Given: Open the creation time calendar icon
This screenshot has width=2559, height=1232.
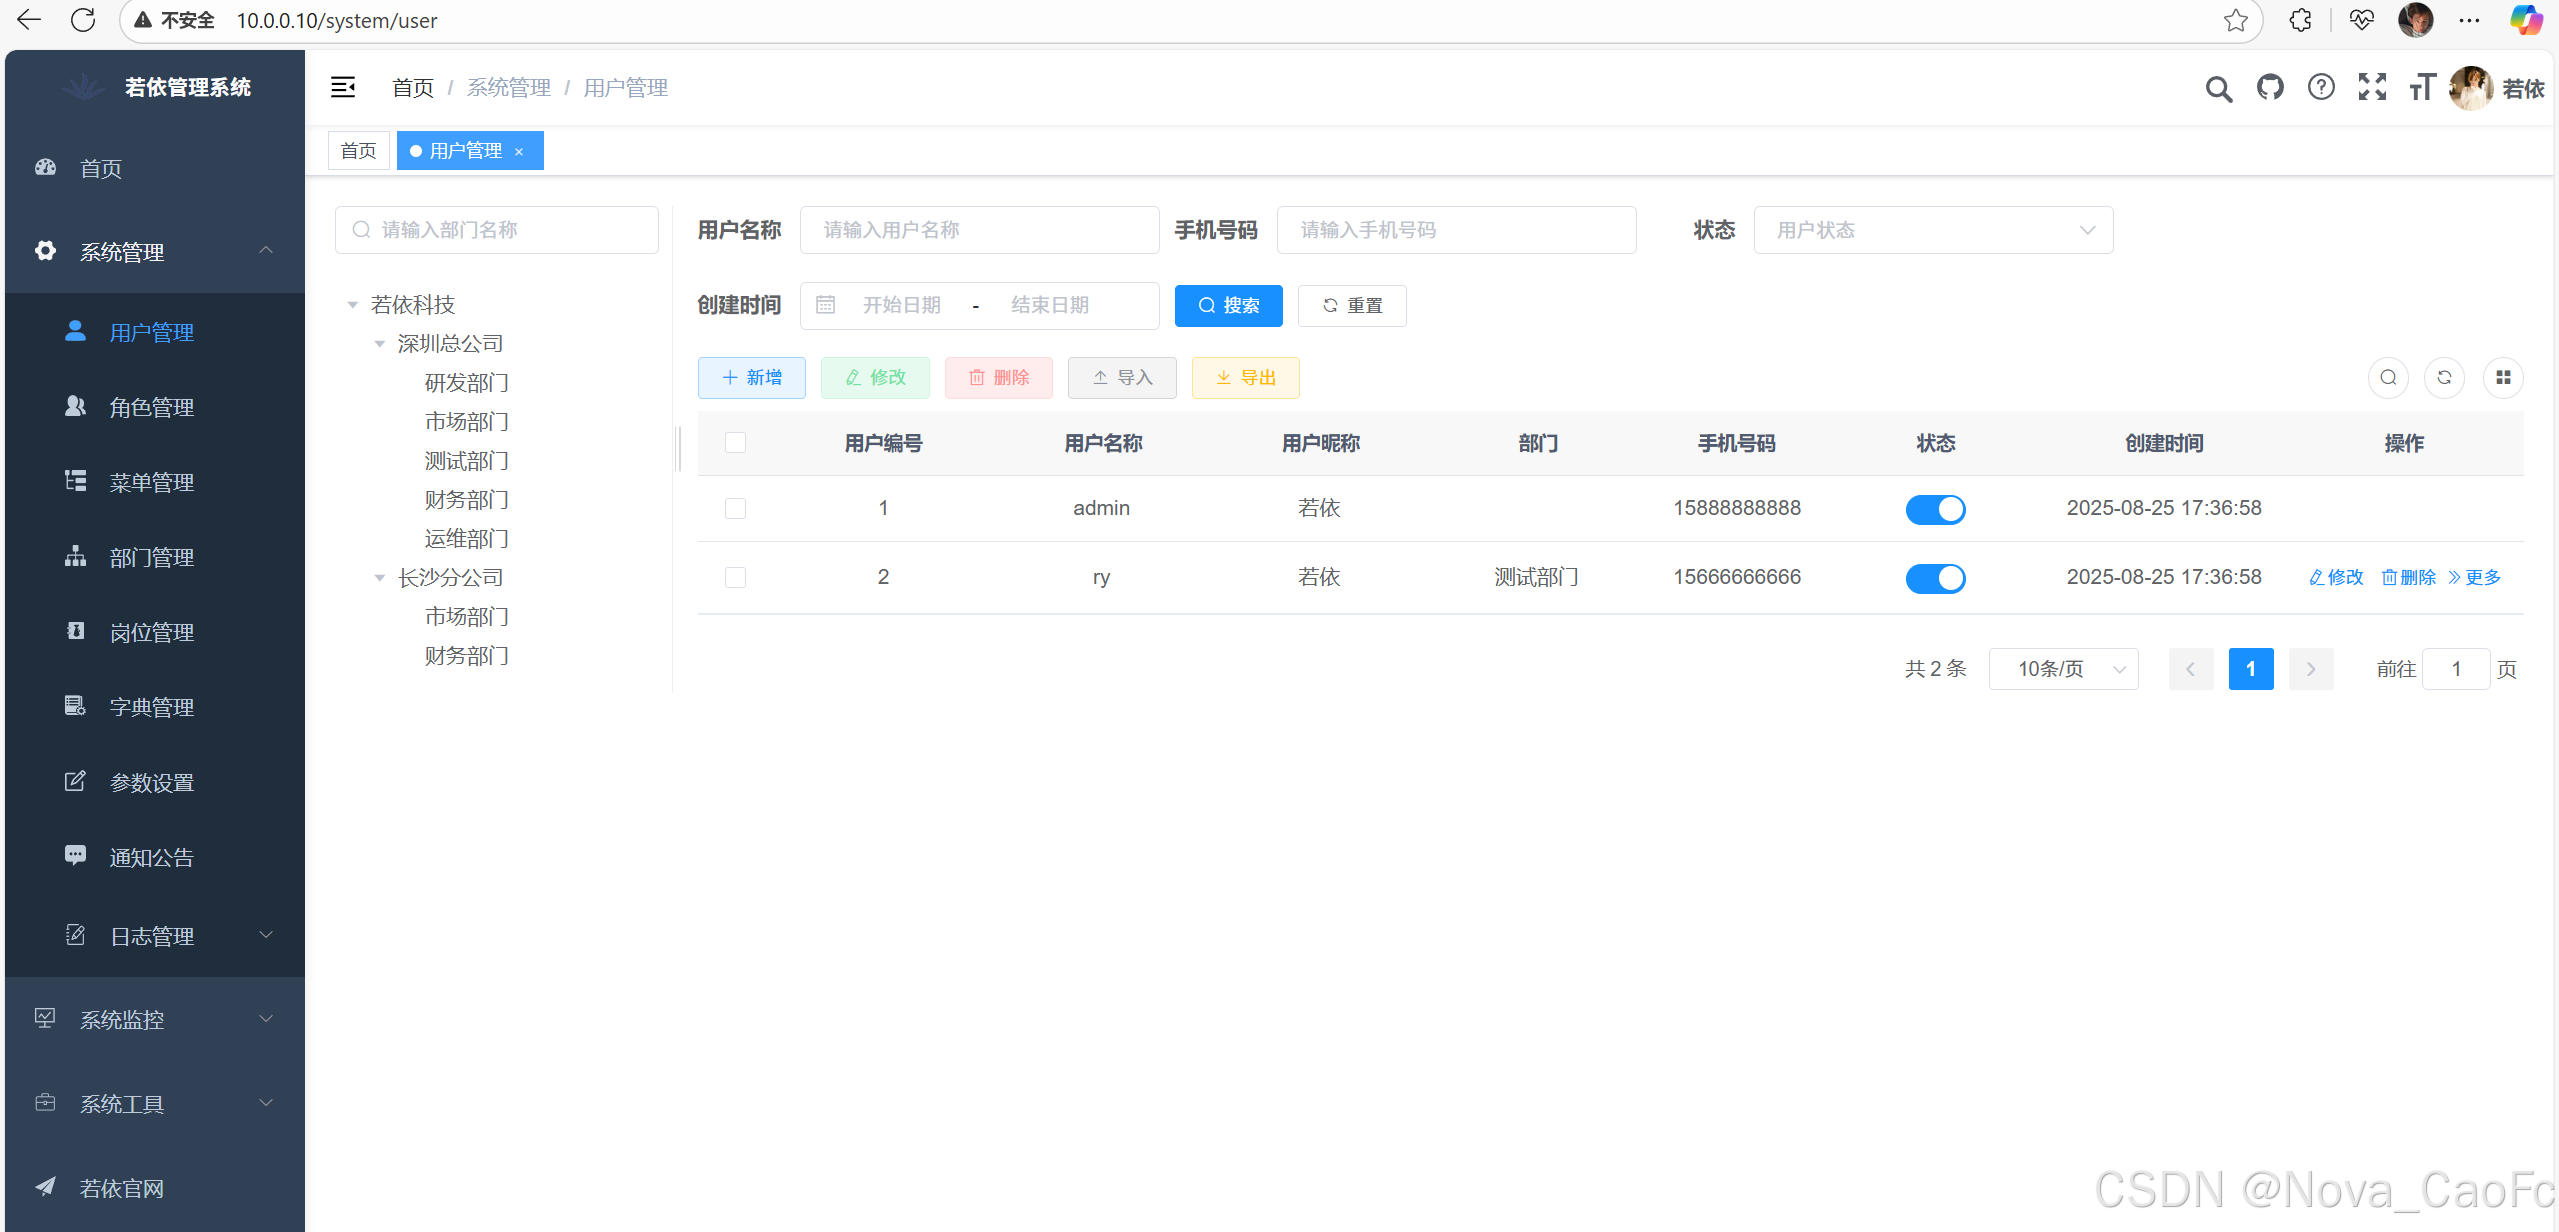Looking at the screenshot, I should (x=825, y=305).
